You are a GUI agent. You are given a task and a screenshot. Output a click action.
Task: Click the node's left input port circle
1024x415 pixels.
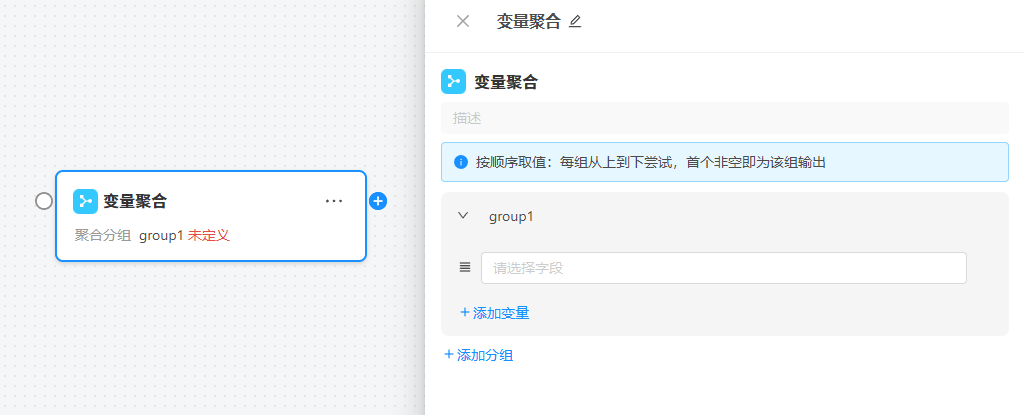click(x=44, y=201)
